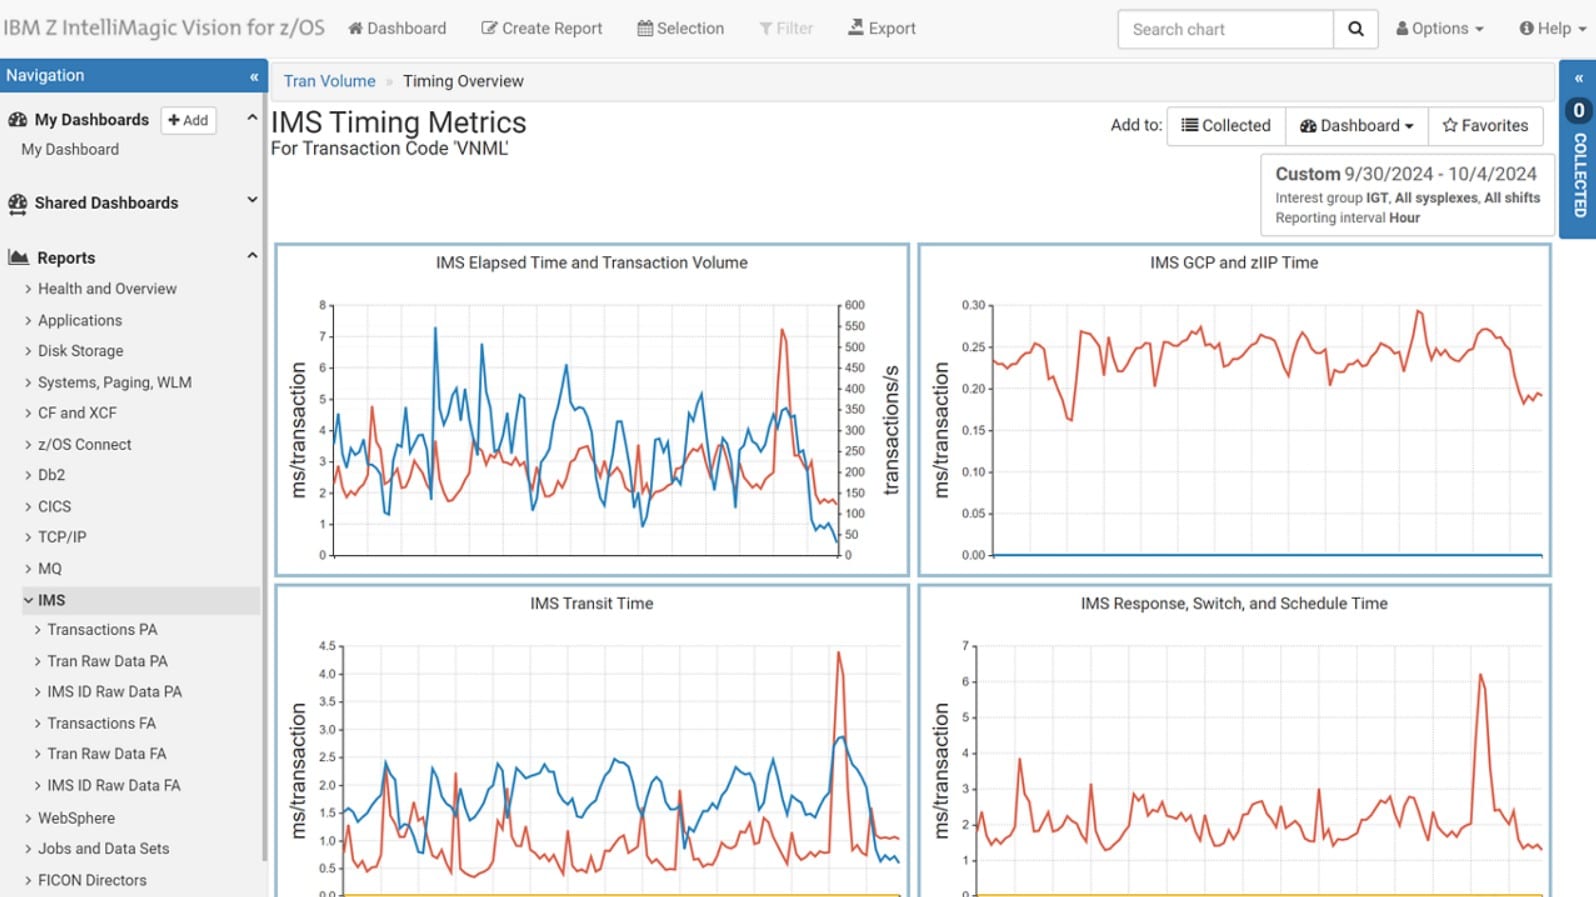
Task: Open IMS ID Raw Data FA node
Action: pyautogui.click(x=114, y=786)
